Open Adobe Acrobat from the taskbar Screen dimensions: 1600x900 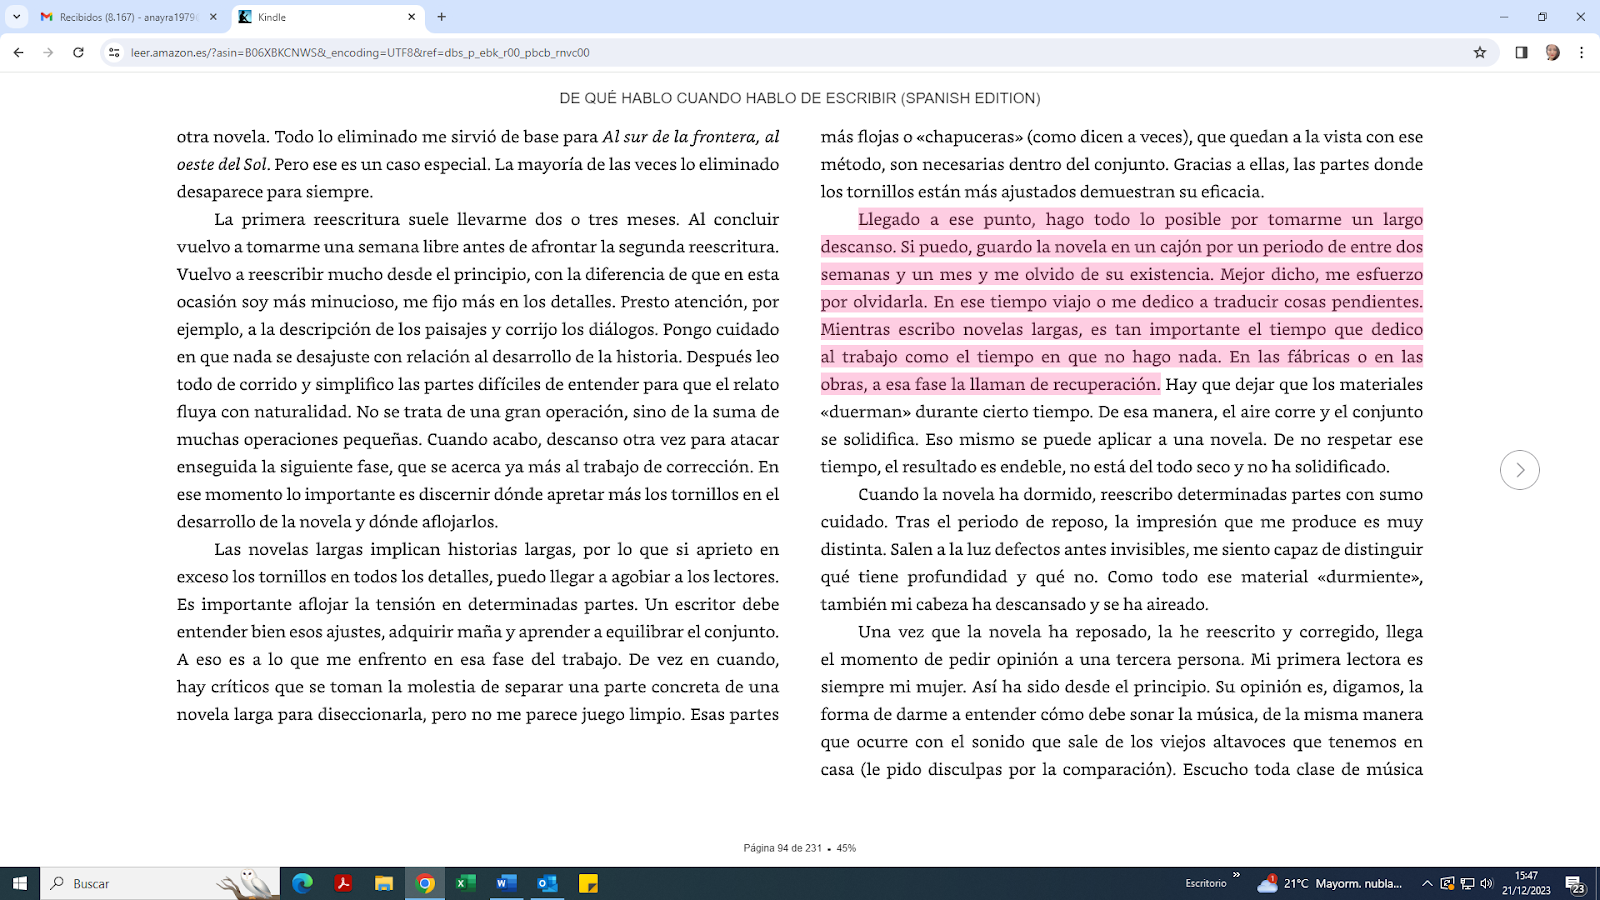pos(343,883)
